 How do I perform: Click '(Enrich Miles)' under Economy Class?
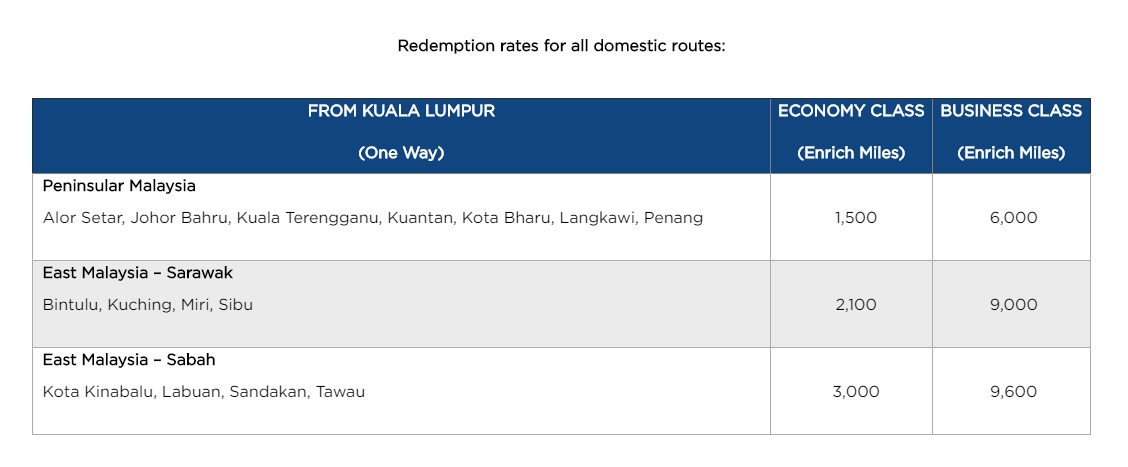pyautogui.click(x=851, y=153)
